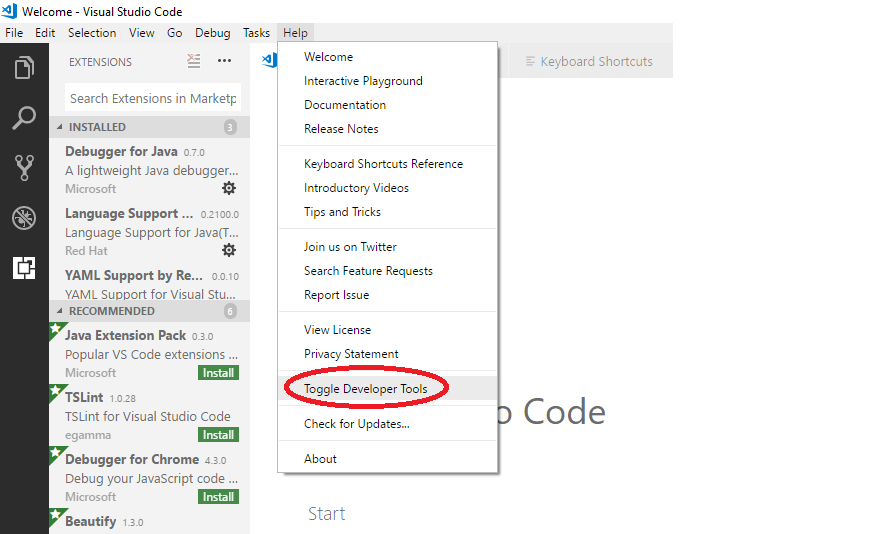Open the Selection menu

(x=92, y=33)
